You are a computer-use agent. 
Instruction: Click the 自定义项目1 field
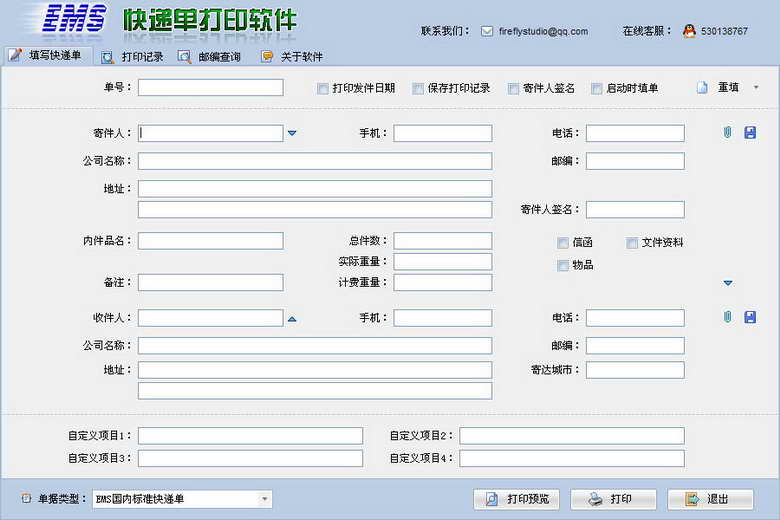[x=250, y=436]
